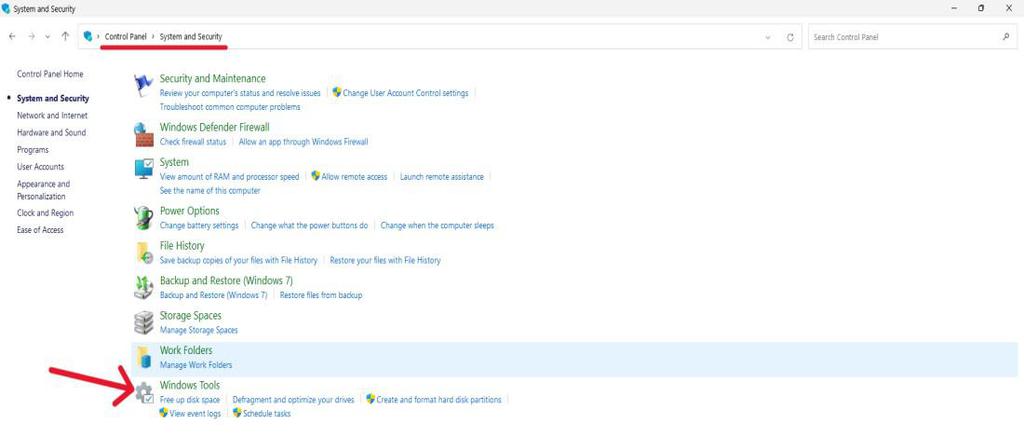Go up one level with up arrow
Image resolution: width=1024 pixels, height=437 pixels.
click(x=65, y=37)
